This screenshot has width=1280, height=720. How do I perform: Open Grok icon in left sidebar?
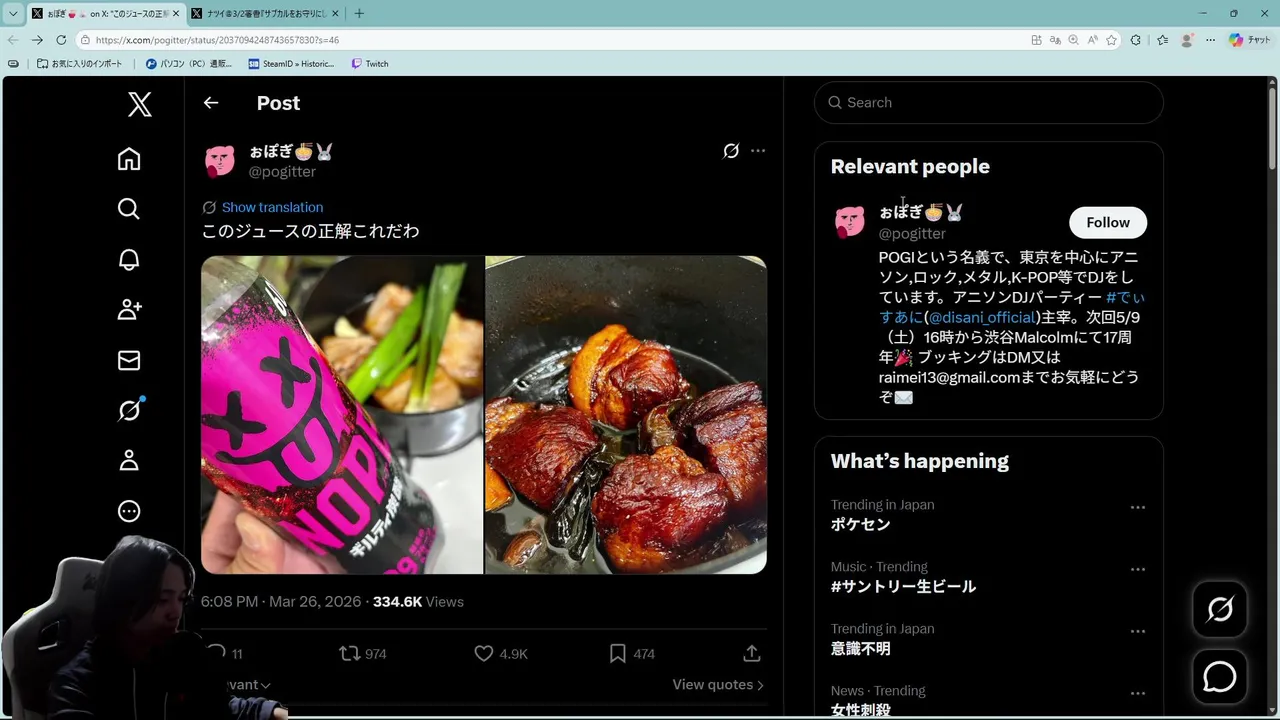point(129,410)
